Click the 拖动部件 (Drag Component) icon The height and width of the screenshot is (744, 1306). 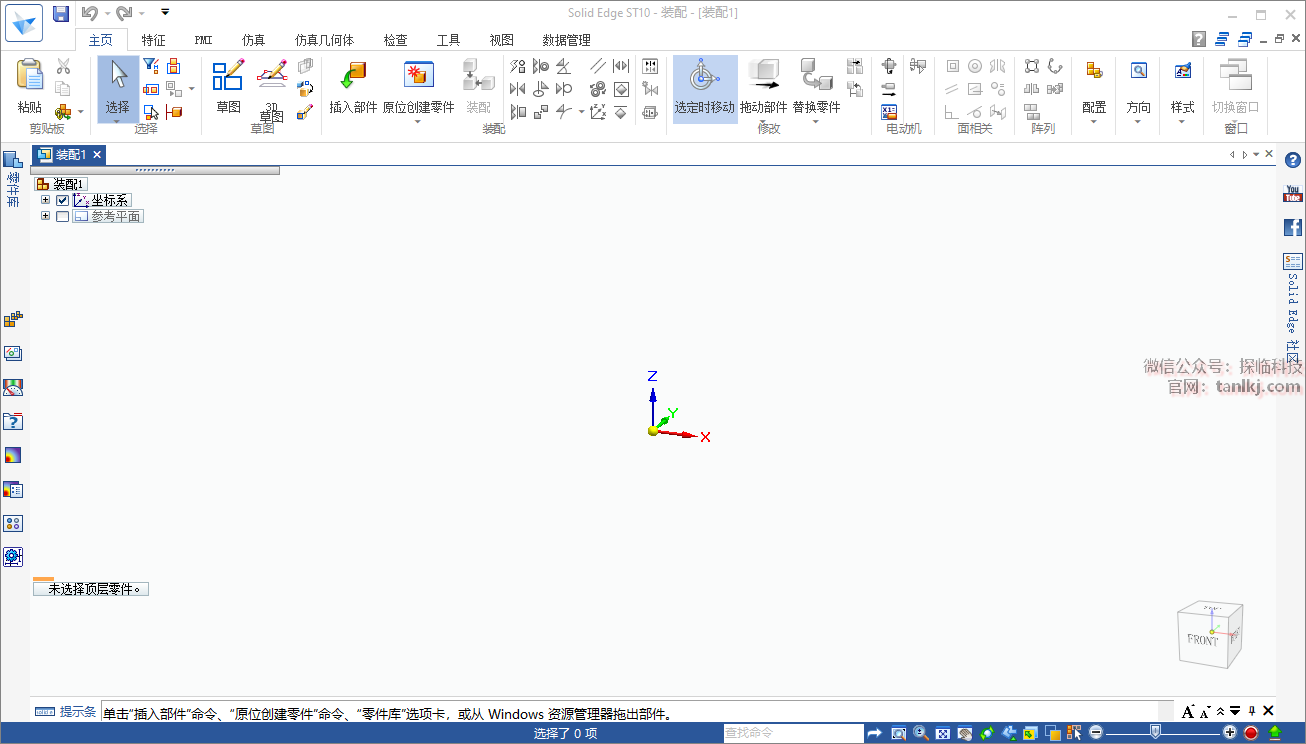point(764,76)
